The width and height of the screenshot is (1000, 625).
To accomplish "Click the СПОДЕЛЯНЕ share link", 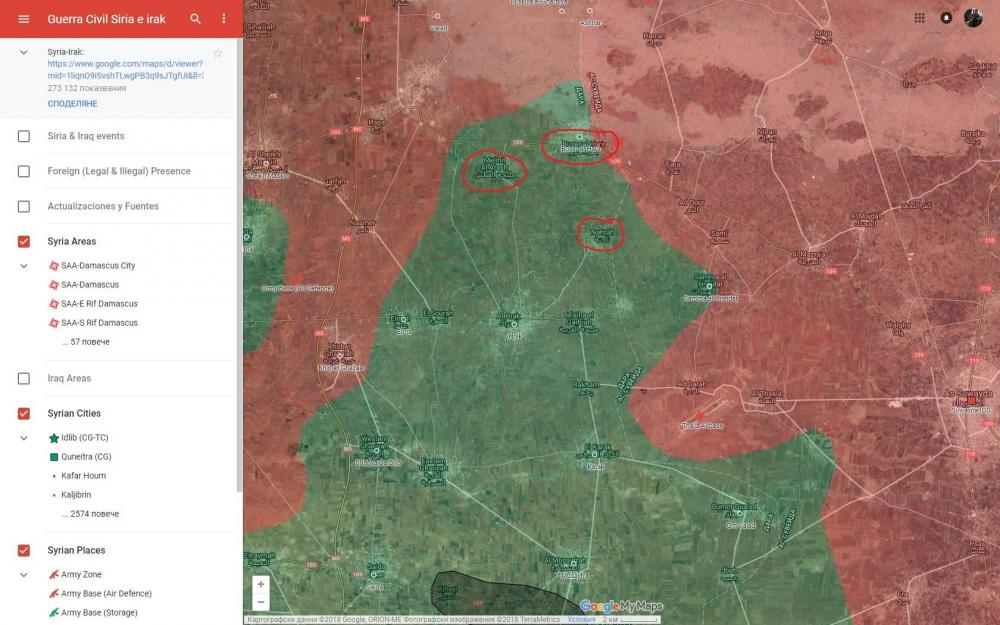I will [x=72, y=104].
